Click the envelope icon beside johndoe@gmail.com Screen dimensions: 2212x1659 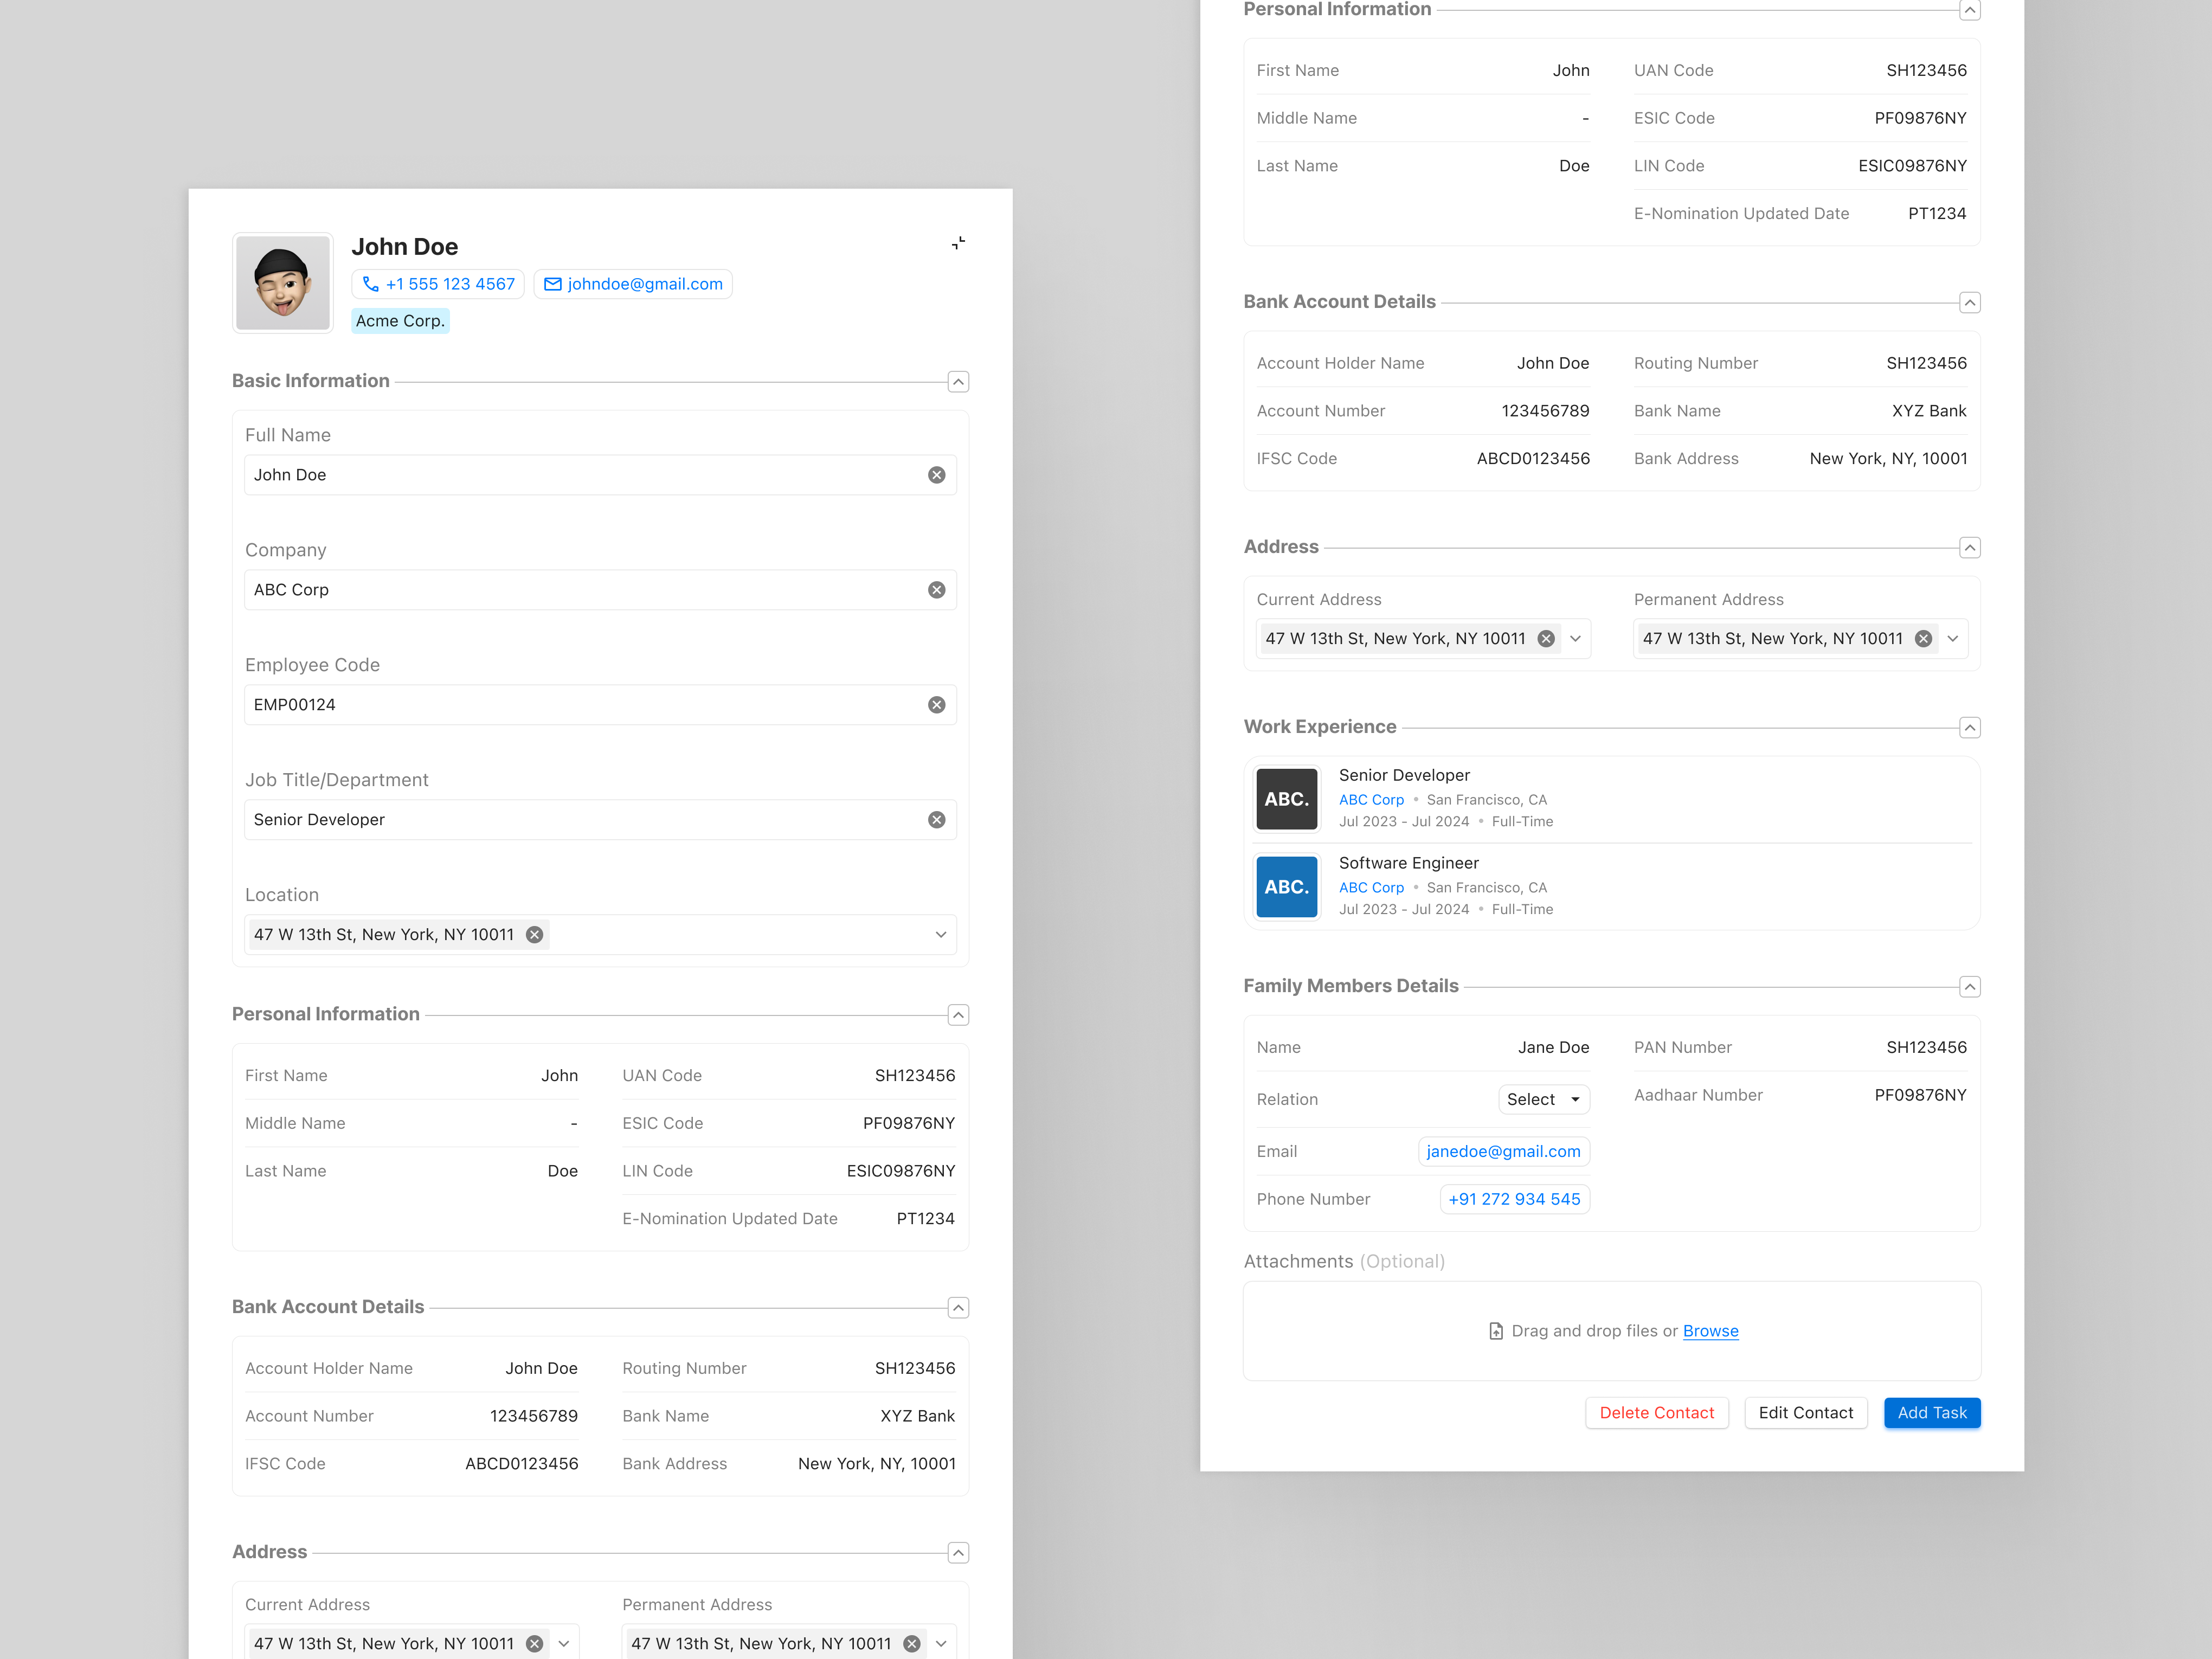coord(552,284)
